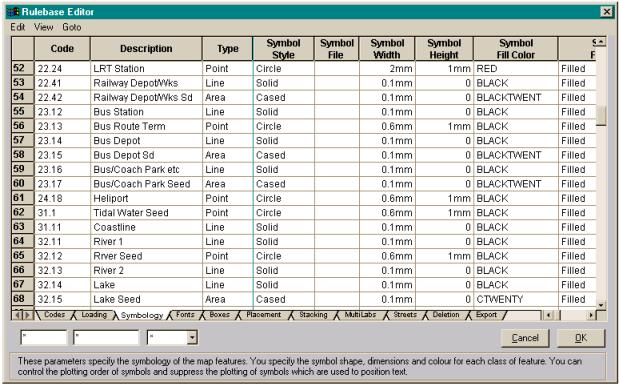Click the 'LRT Station' description cell
This screenshot has width=619, height=386.
146,69
